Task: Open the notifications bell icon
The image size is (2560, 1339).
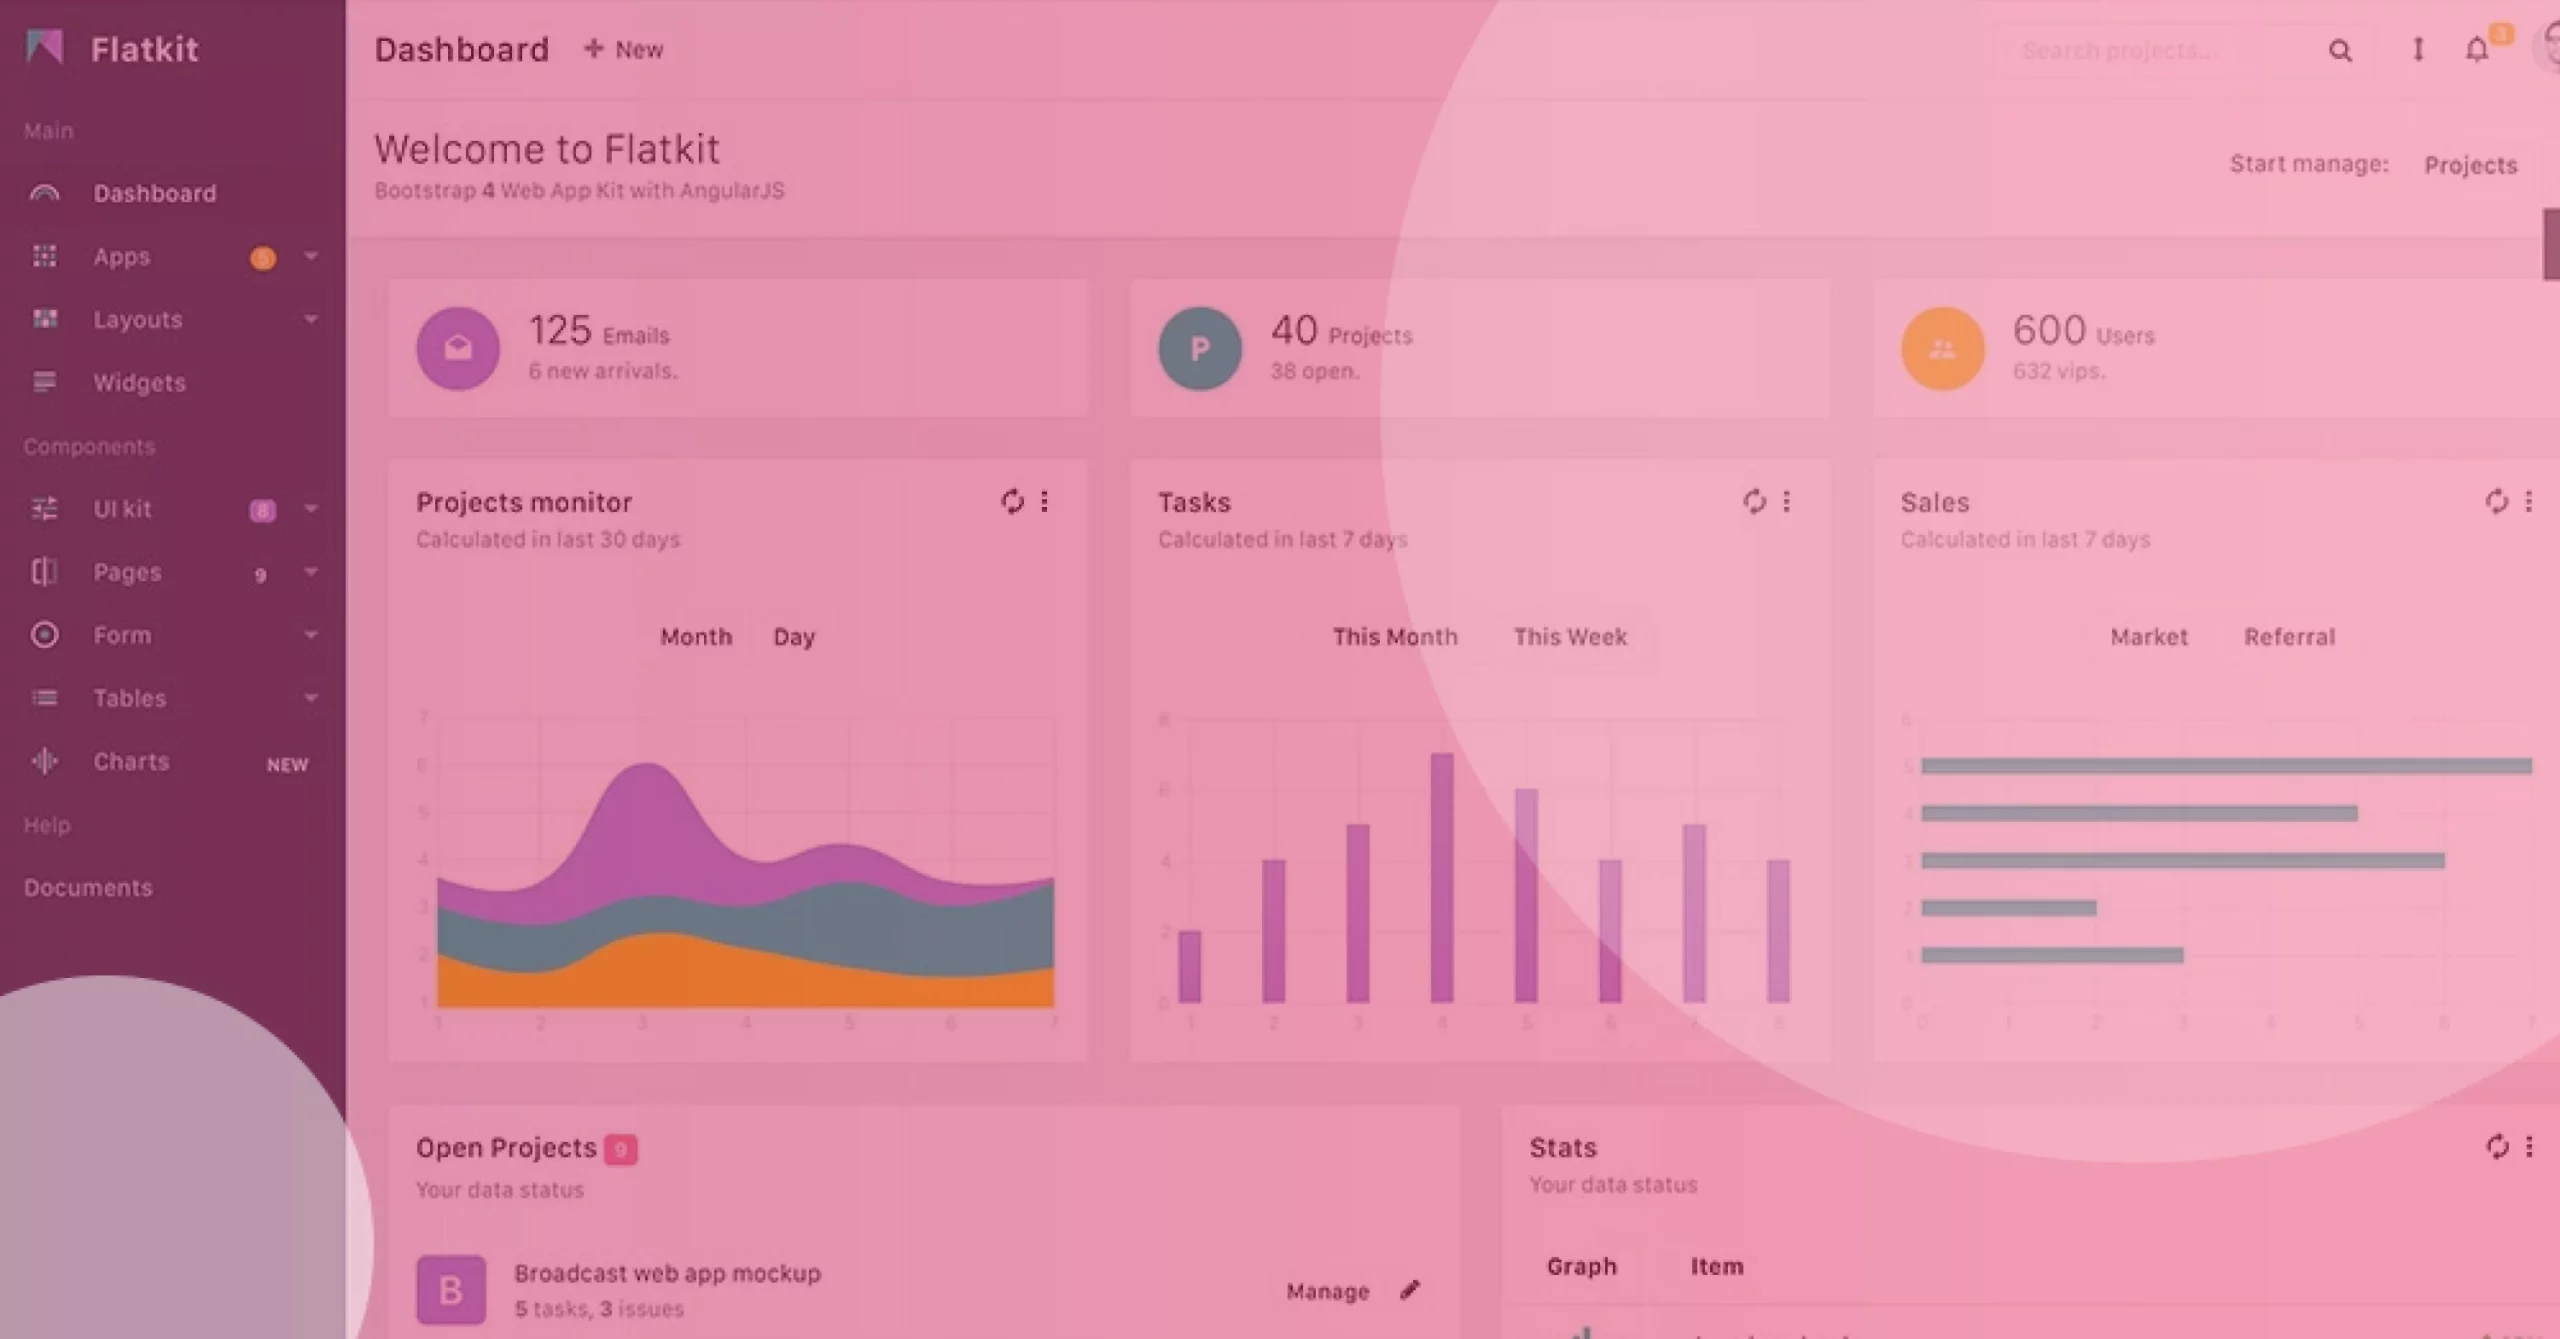Action: point(2476,50)
